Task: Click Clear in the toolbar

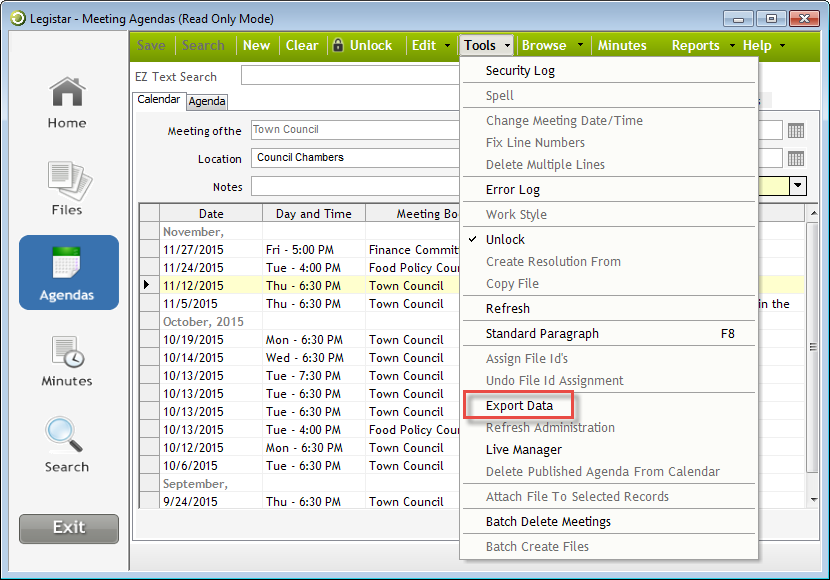Action: coord(302,46)
